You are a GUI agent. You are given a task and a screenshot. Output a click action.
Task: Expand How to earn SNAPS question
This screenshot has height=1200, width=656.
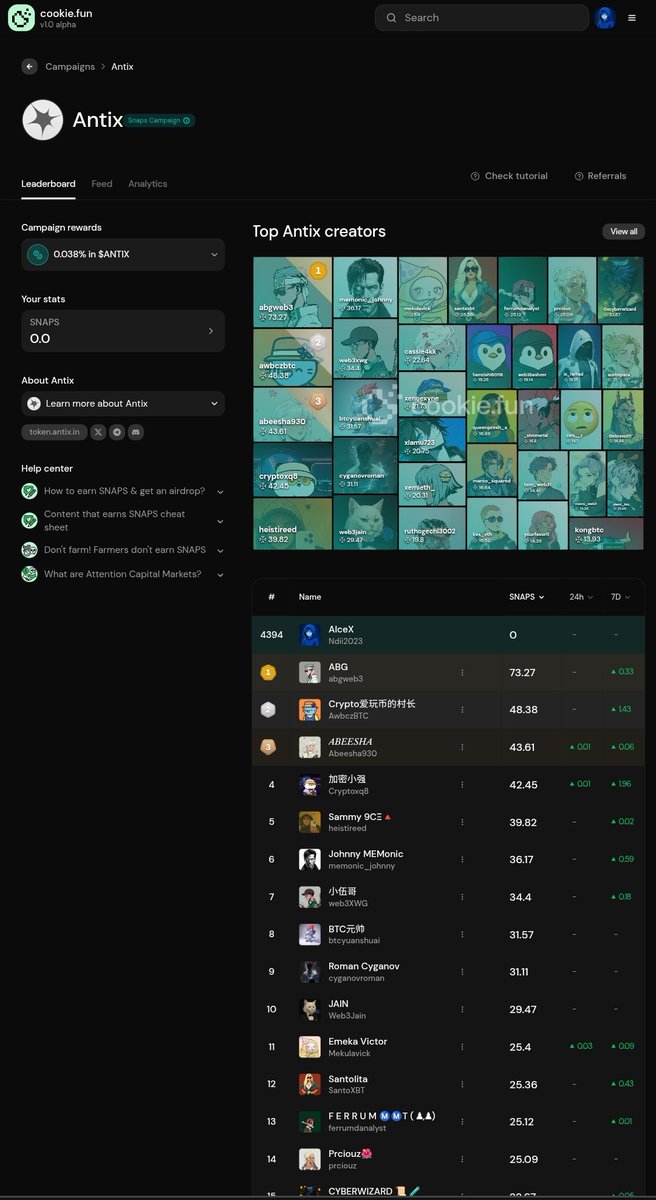click(123, 491)
